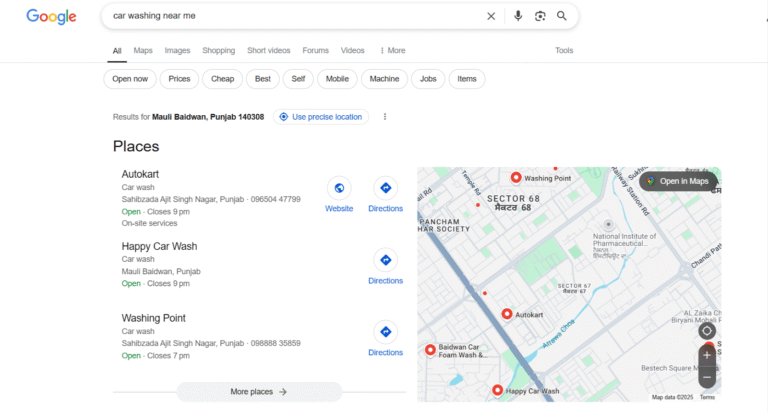This screenshot has height=412, width=768.
Task: Zoom in the map with plus button
Action: click(x=707, y=356)
